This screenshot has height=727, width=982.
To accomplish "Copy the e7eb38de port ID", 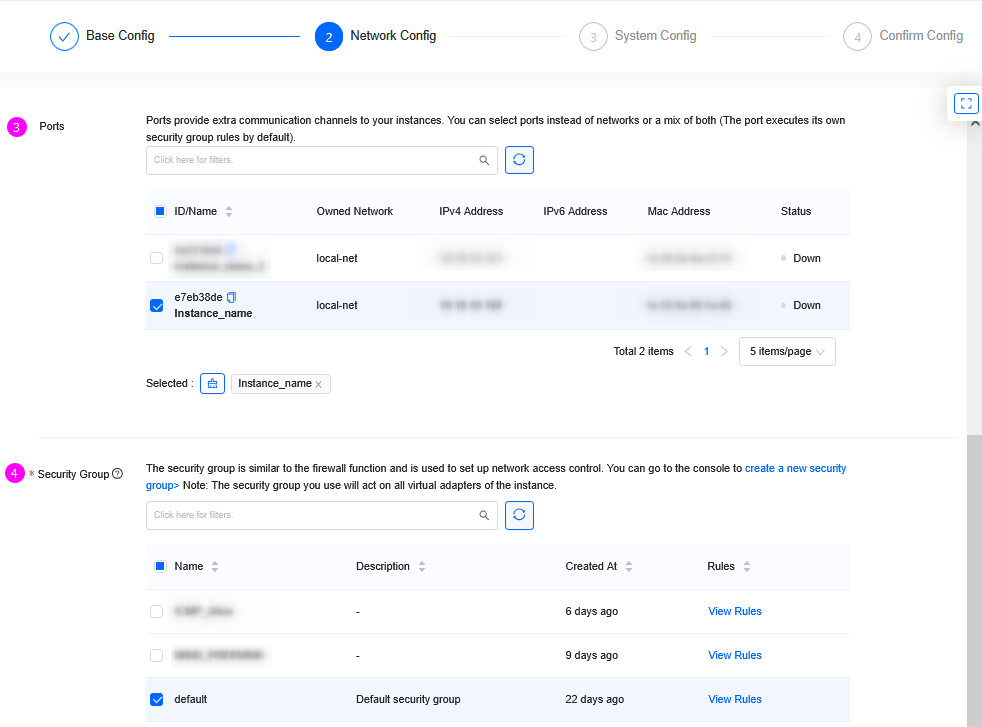I will (x=232, y=297).
